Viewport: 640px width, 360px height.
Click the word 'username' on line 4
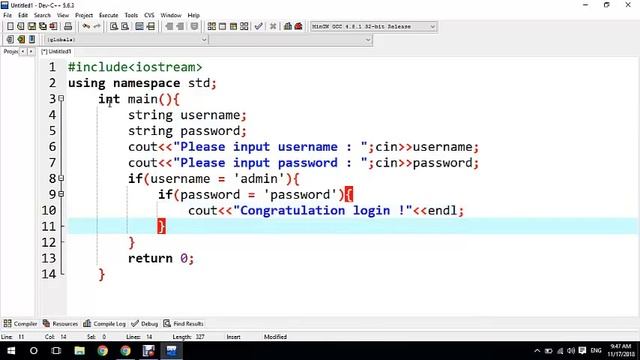point(210,115)
